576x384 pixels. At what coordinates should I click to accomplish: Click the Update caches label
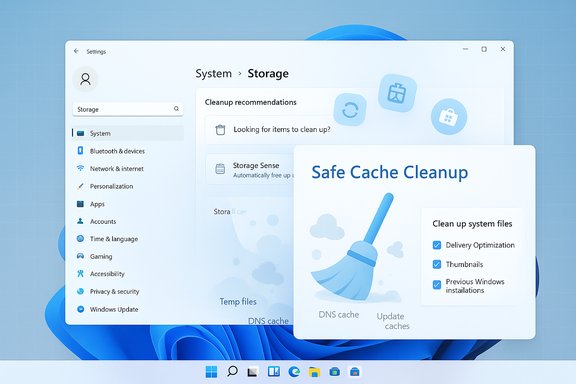click(393, 321)
